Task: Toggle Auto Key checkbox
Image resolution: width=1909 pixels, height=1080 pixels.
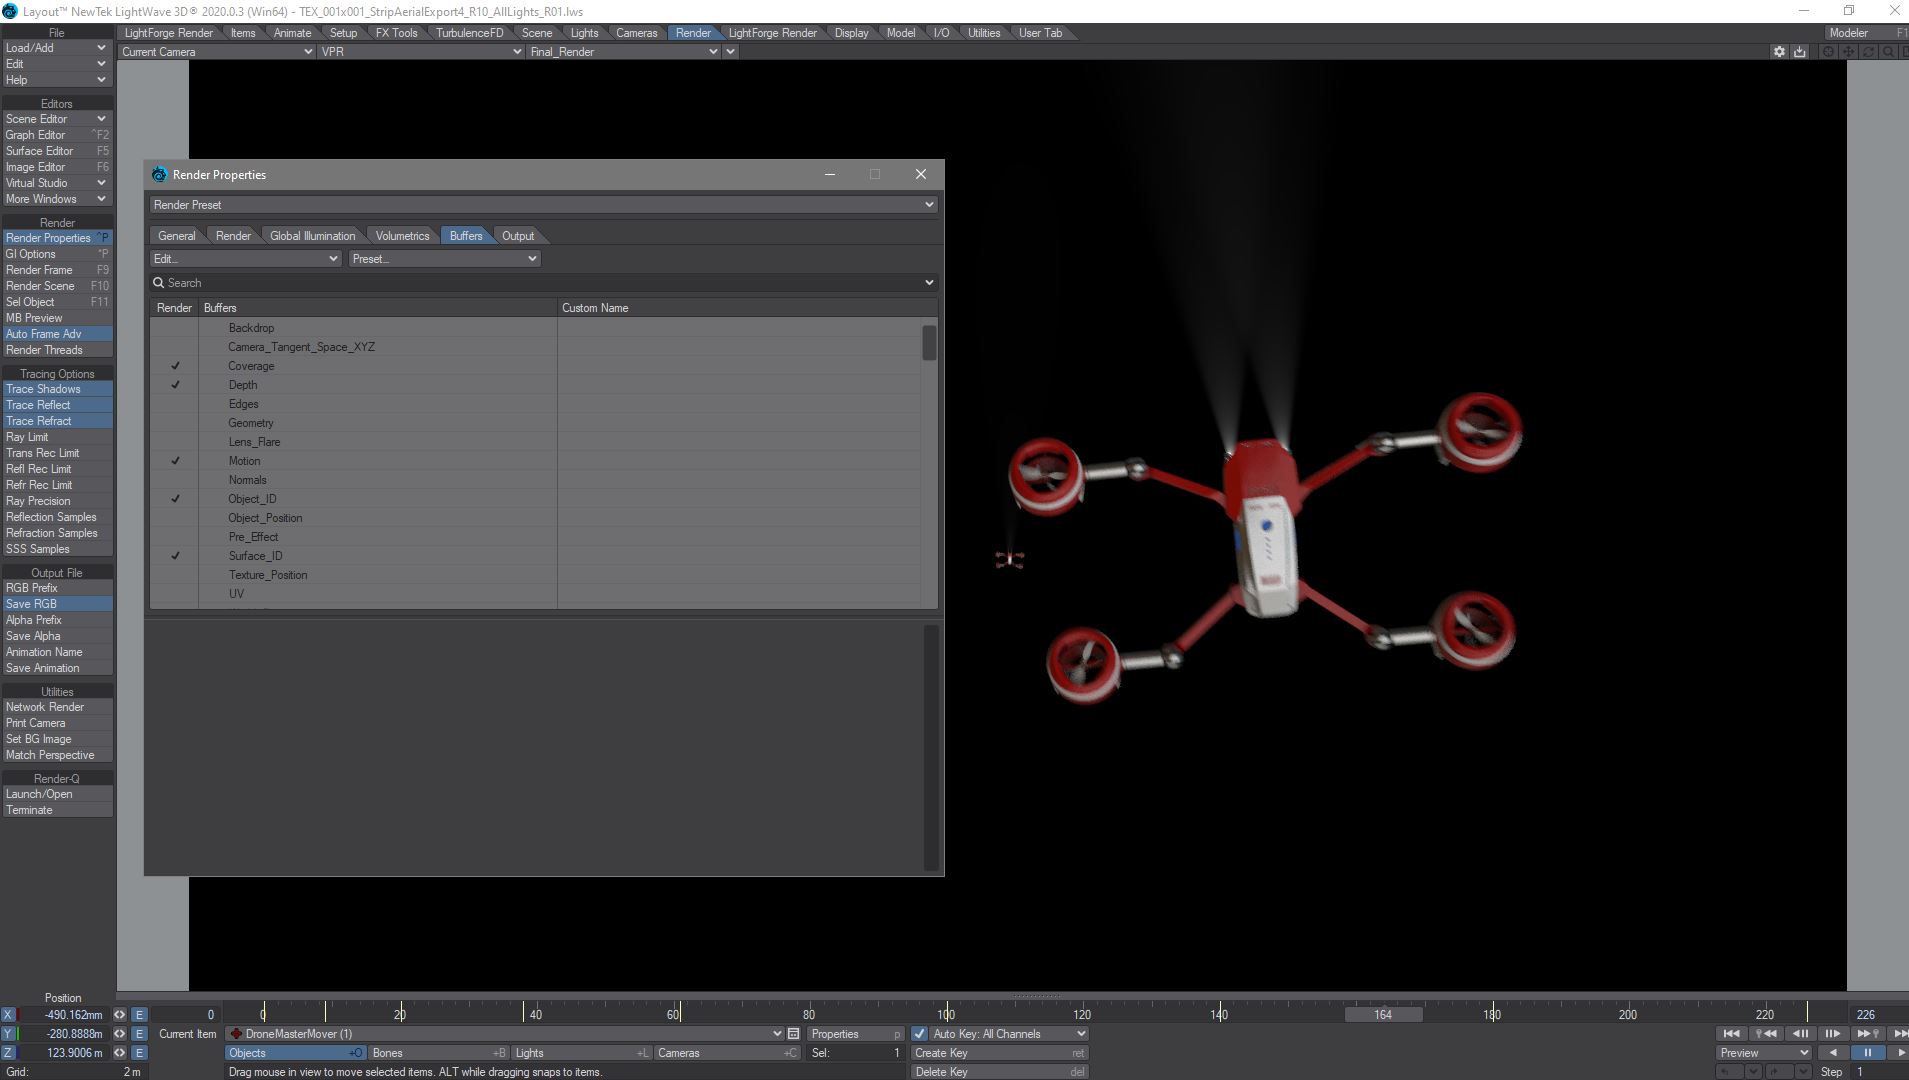Action: point(919,1034)
